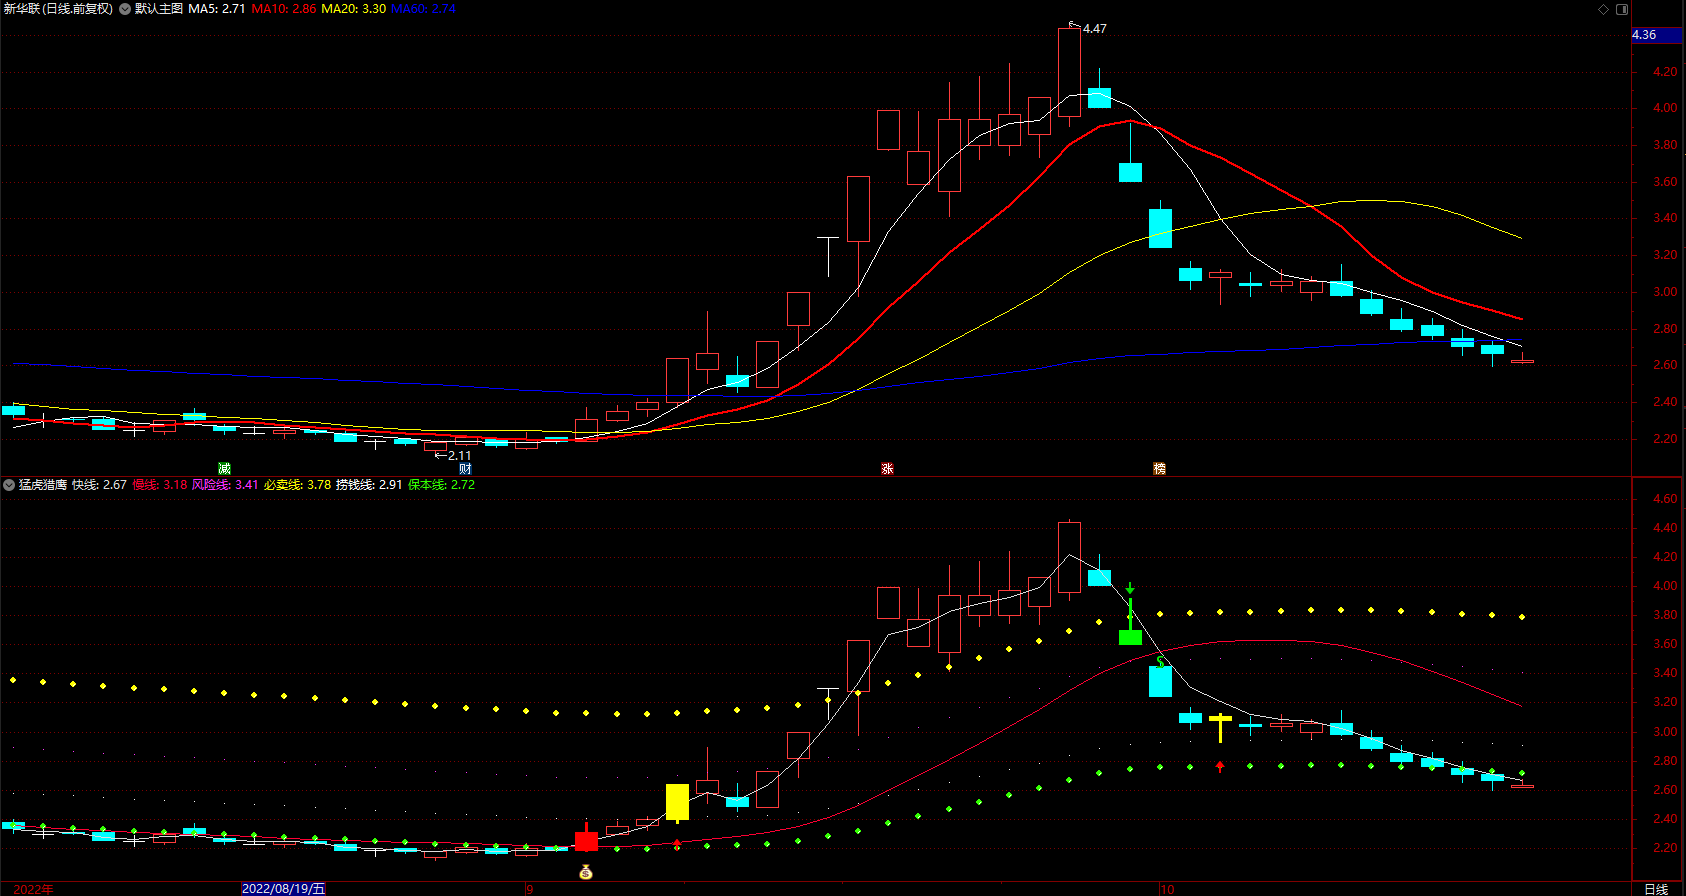Screen dimensions: 1686x896
Task: Click the 保本线: 2.72 value label
Action: 441,485
